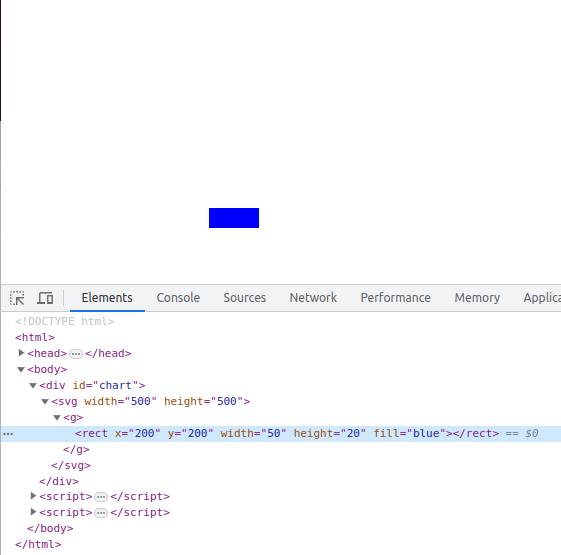
Task: Open the Sources tab
Action: point(245,298)
